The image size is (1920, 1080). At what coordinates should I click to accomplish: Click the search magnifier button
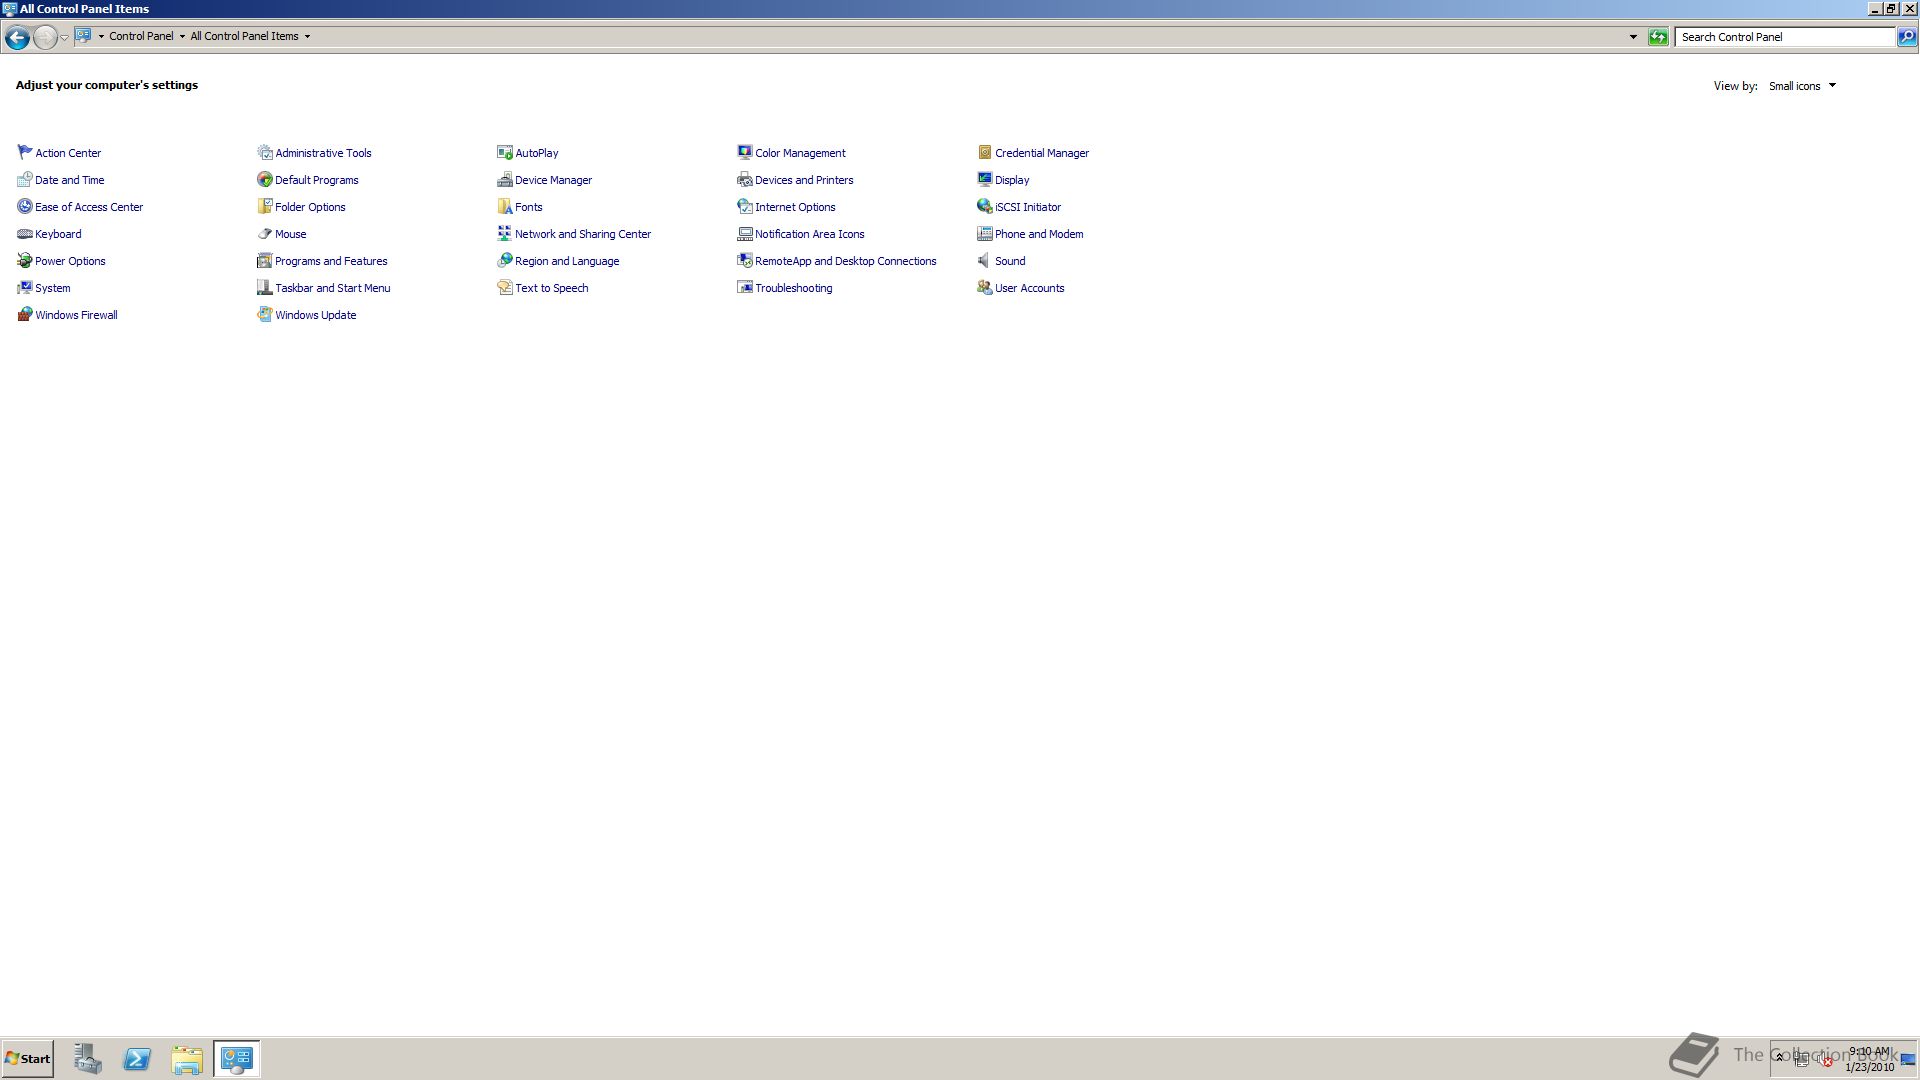click(x=1907, y=37)
